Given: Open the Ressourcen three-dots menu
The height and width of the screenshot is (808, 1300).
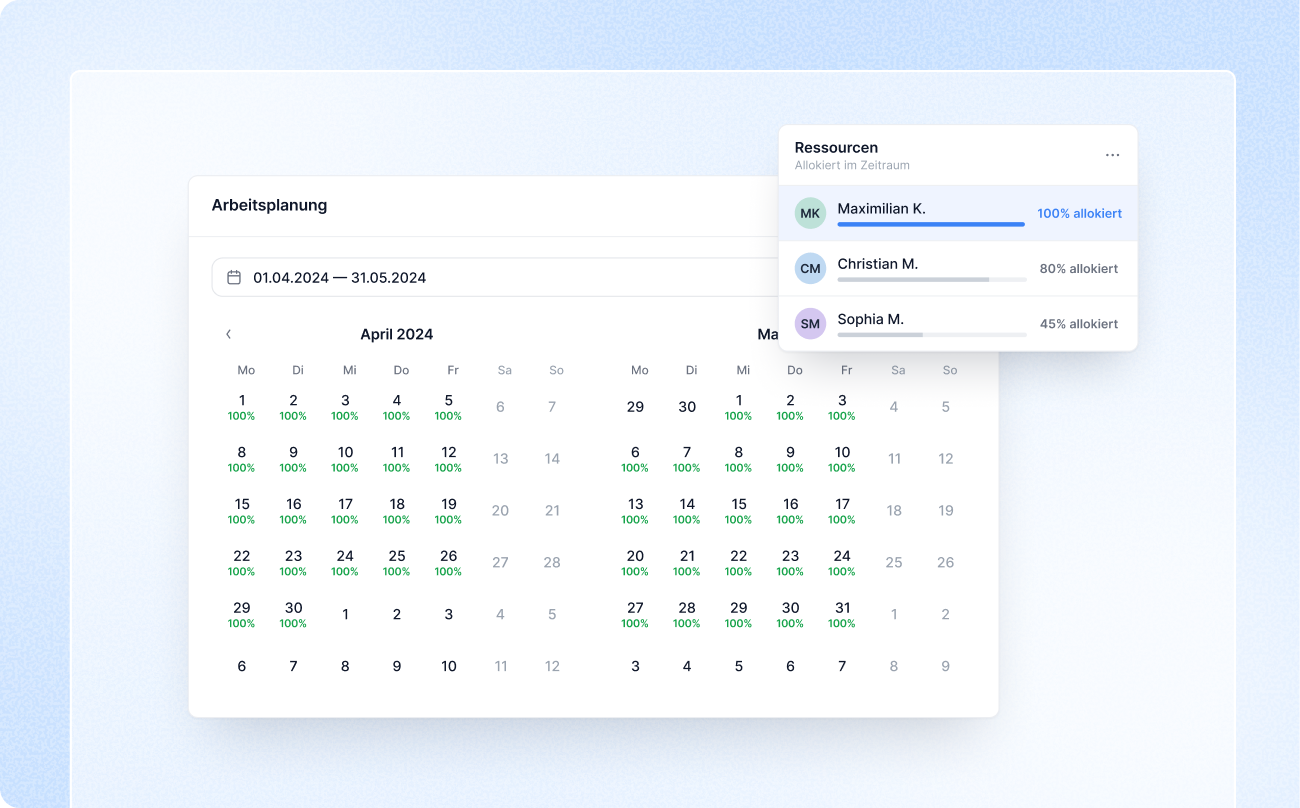Looking at the screenshot, I should (x=1112, y=155).
